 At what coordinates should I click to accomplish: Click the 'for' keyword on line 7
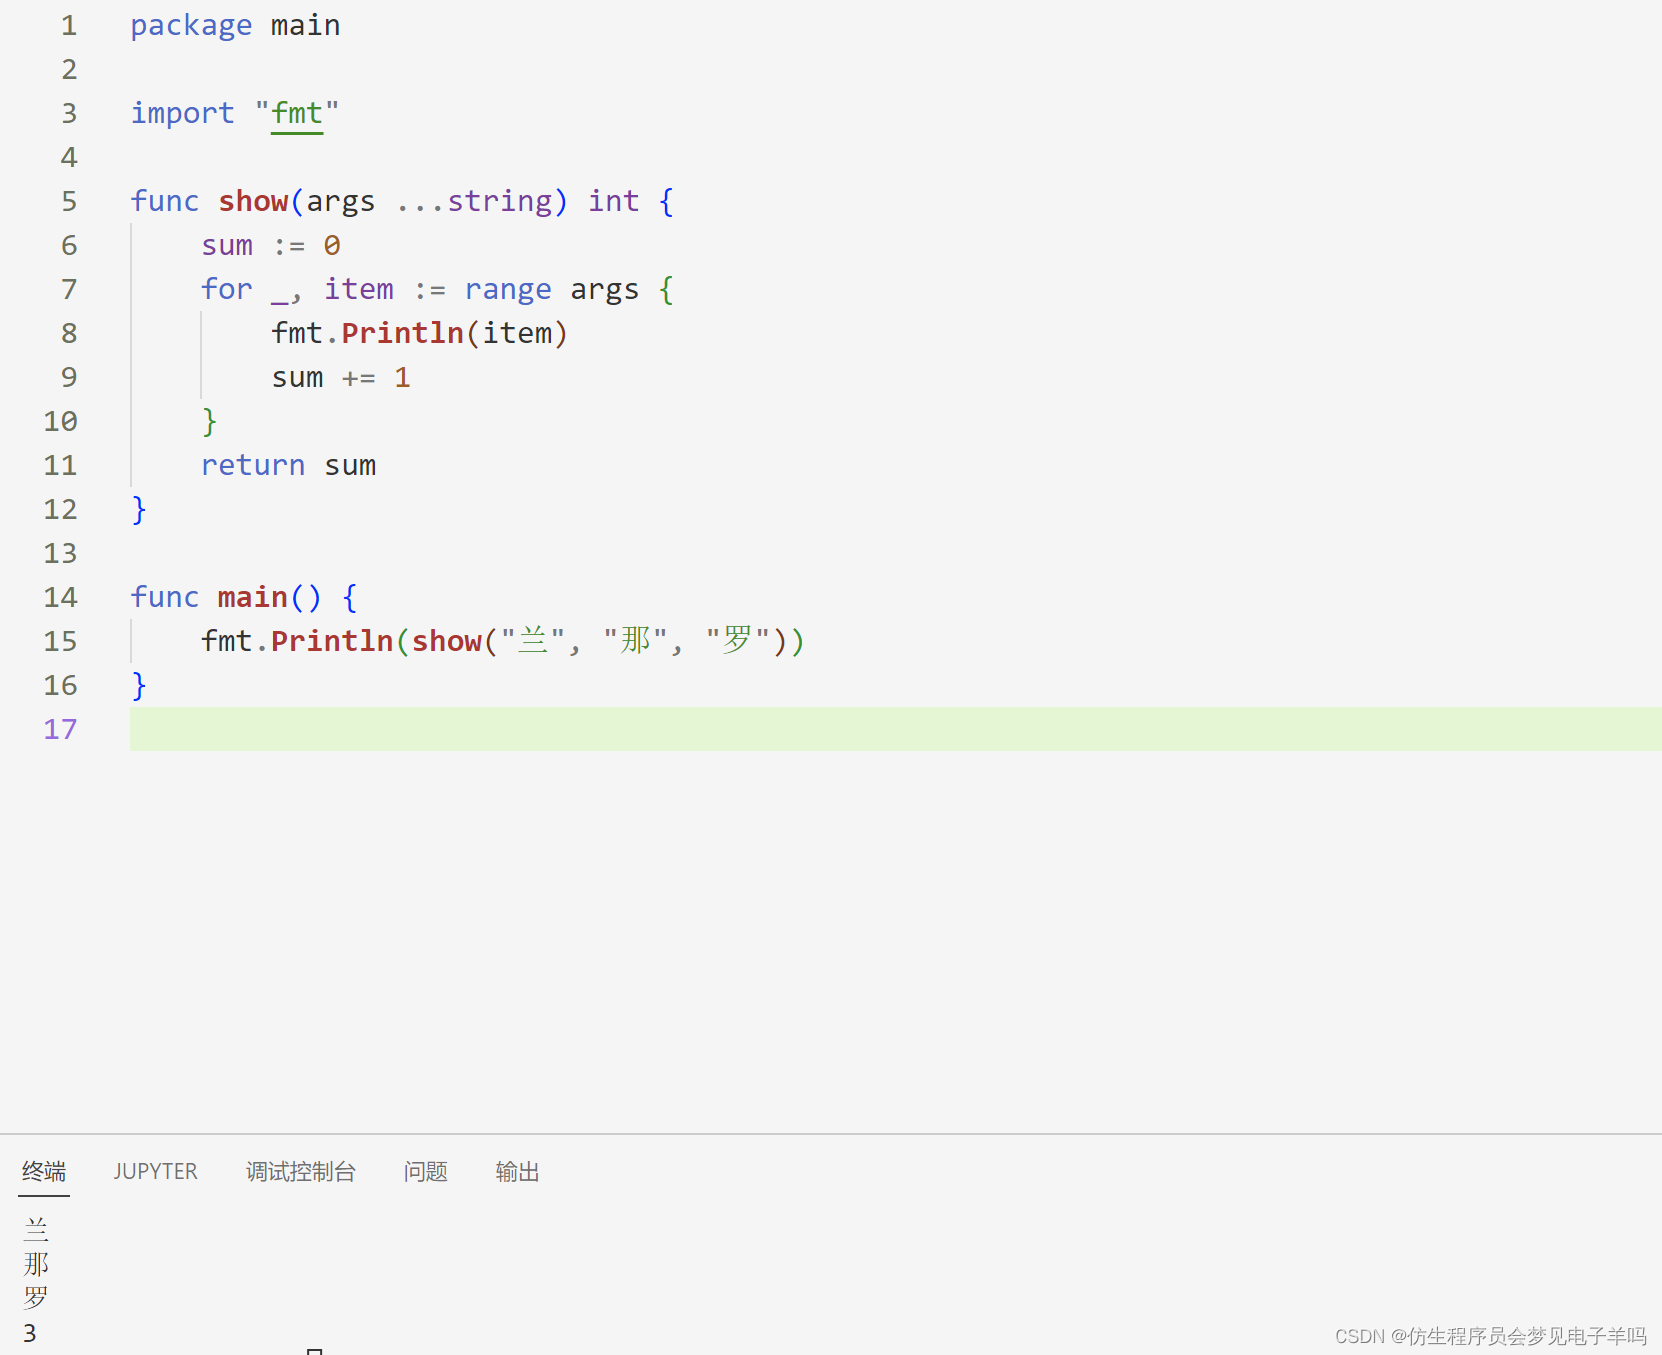click(x=227, y=289)
